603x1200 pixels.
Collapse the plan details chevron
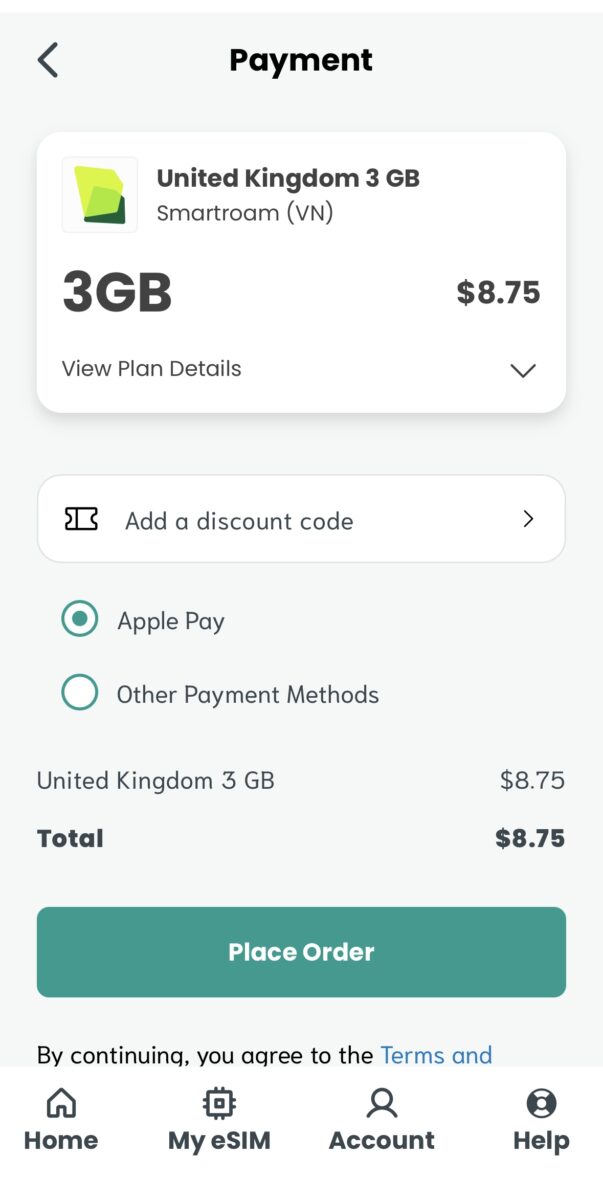(521, 371)
